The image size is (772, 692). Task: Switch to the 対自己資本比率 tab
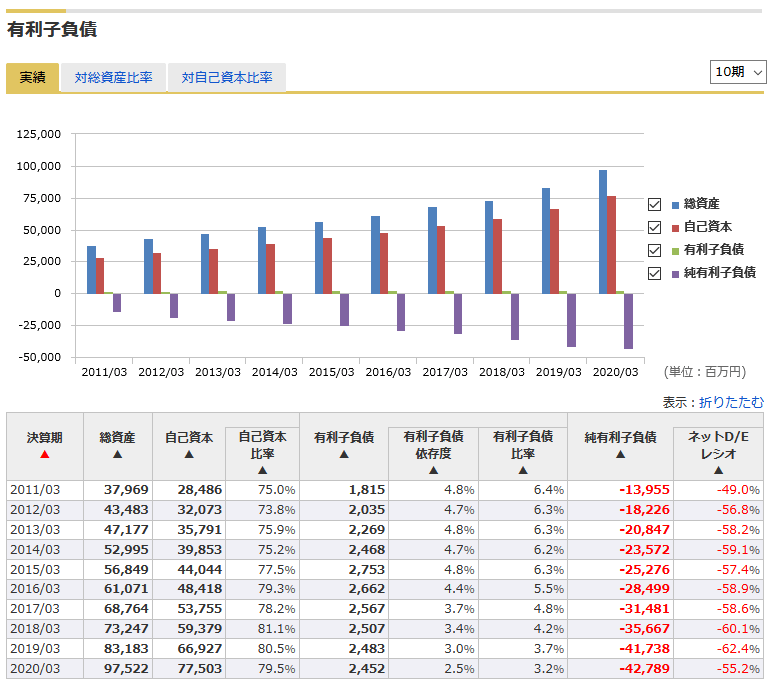[x=226, y=78]
